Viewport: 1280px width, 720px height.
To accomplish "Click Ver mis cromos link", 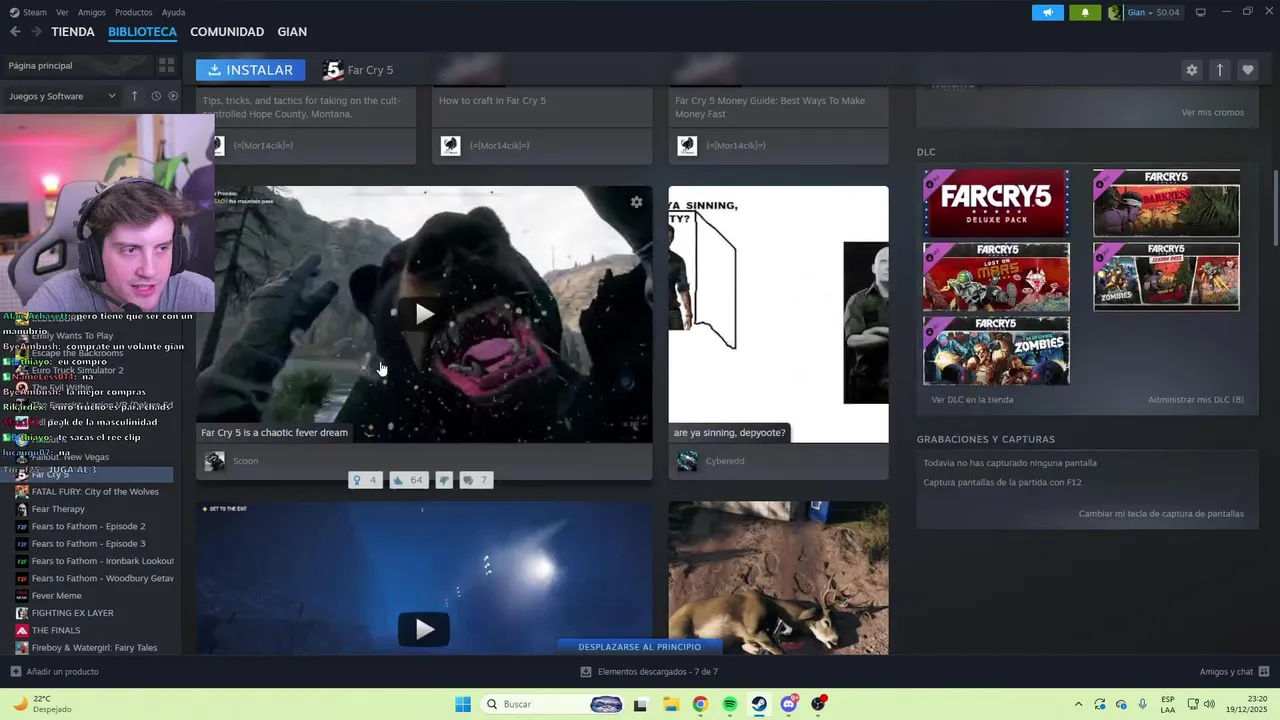I will pos(1213,112).
